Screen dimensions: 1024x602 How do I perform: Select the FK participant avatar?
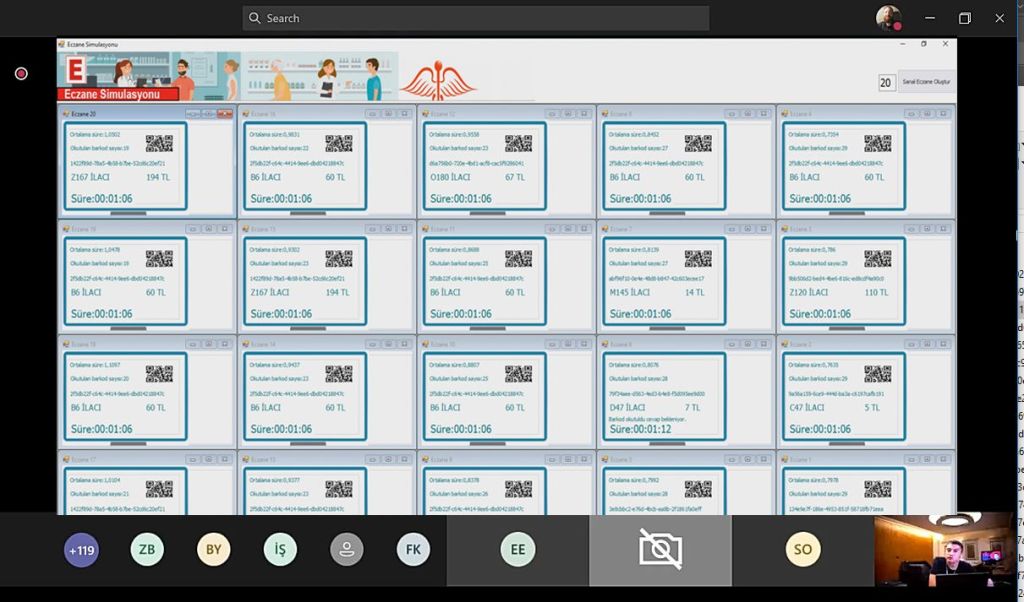click(x=413, y=549)
